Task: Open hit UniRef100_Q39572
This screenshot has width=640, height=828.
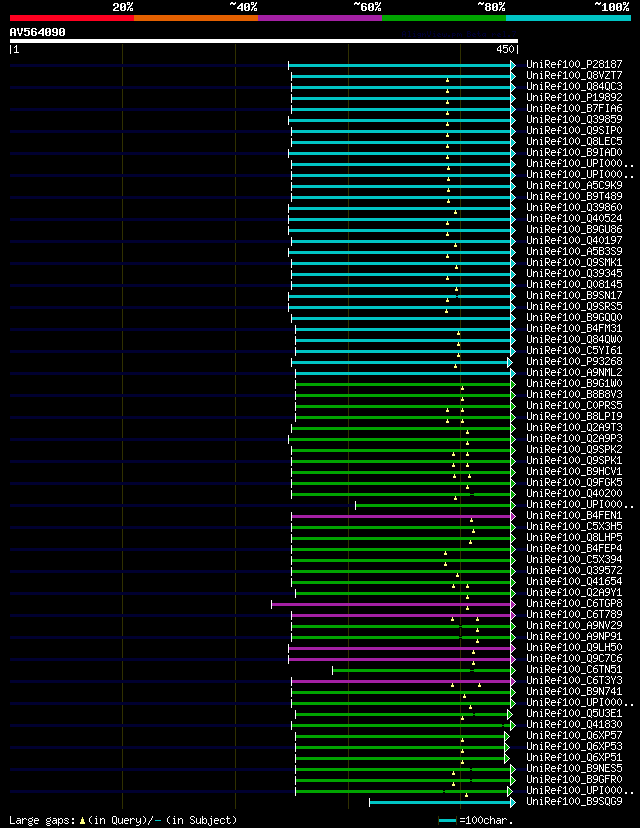Action: click(x=574, y=570)
